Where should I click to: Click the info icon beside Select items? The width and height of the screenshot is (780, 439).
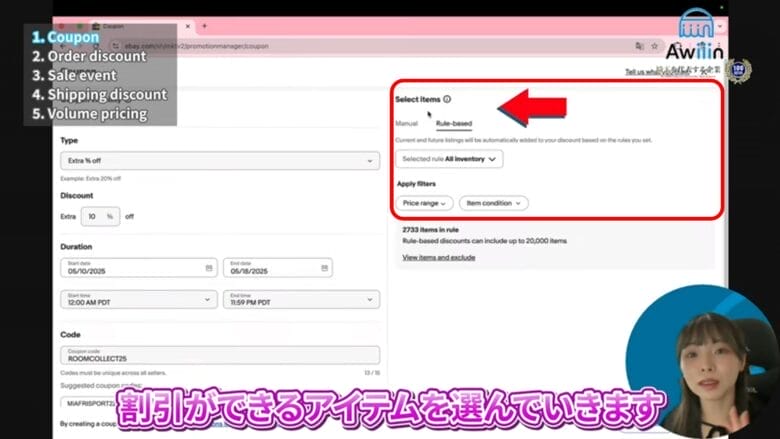coord(447,99)
